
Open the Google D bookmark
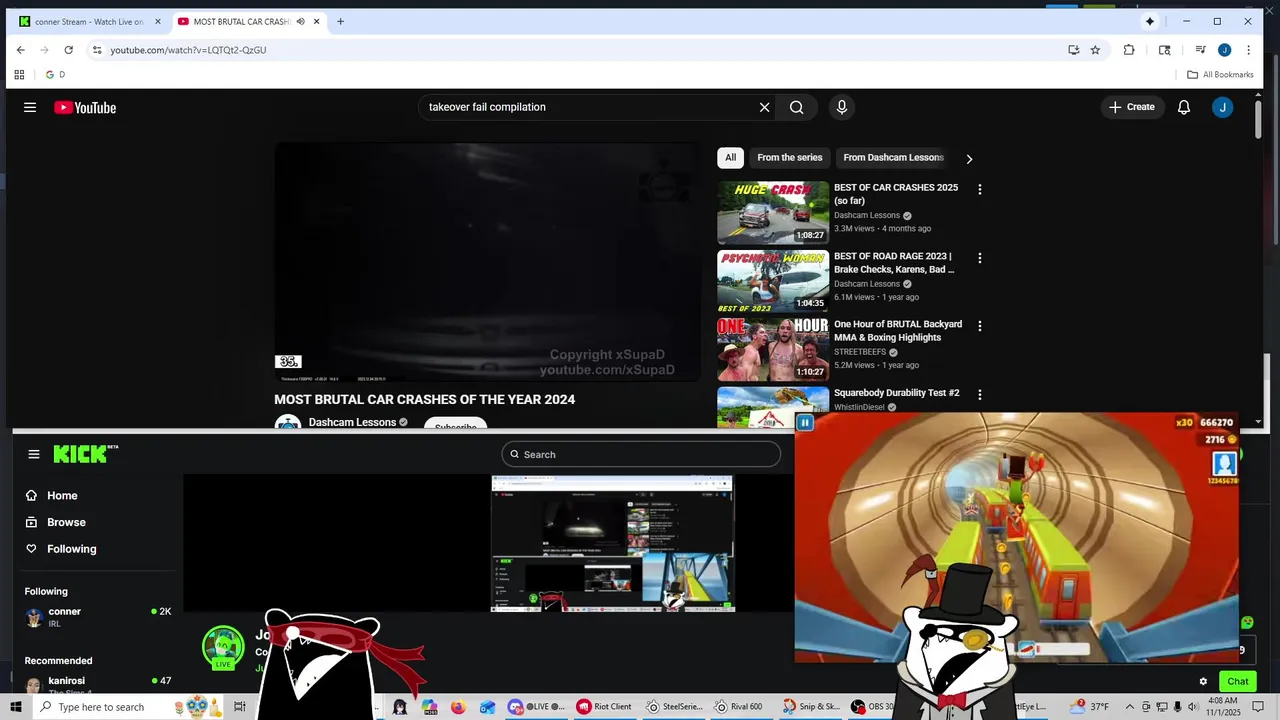[x=56, y=74]
